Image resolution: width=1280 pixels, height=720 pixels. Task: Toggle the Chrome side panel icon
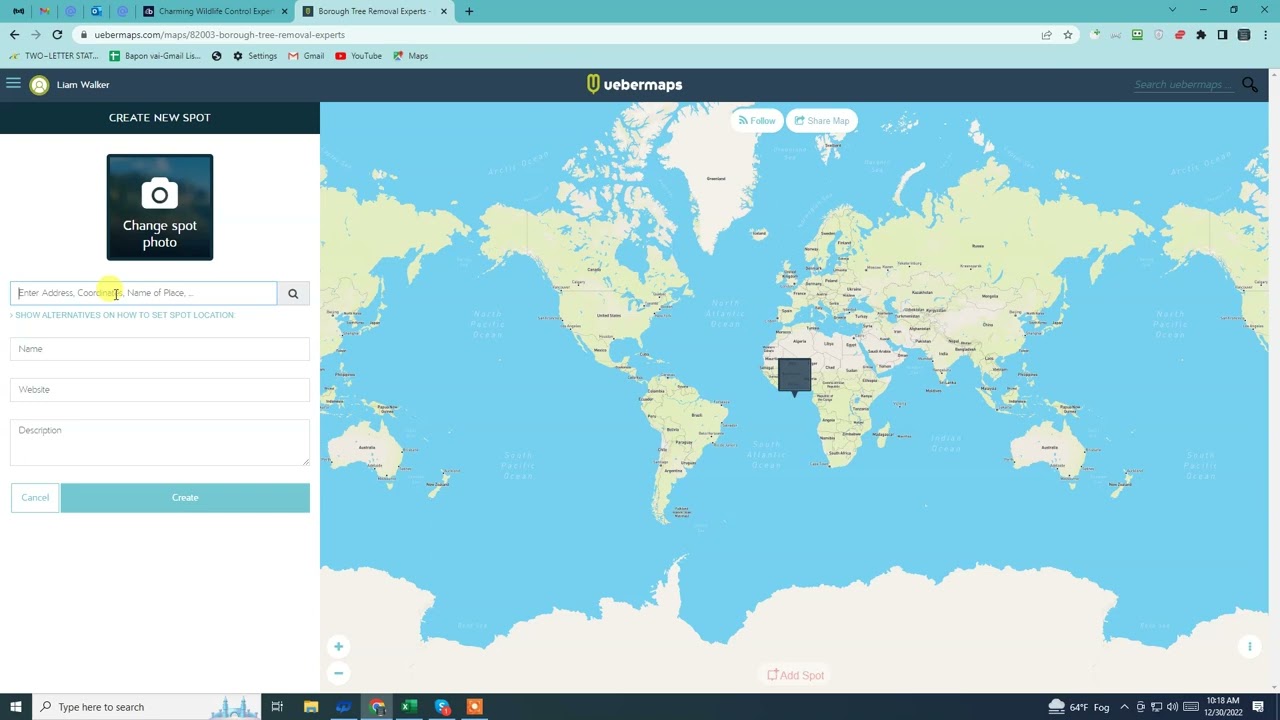point(1222,35)
